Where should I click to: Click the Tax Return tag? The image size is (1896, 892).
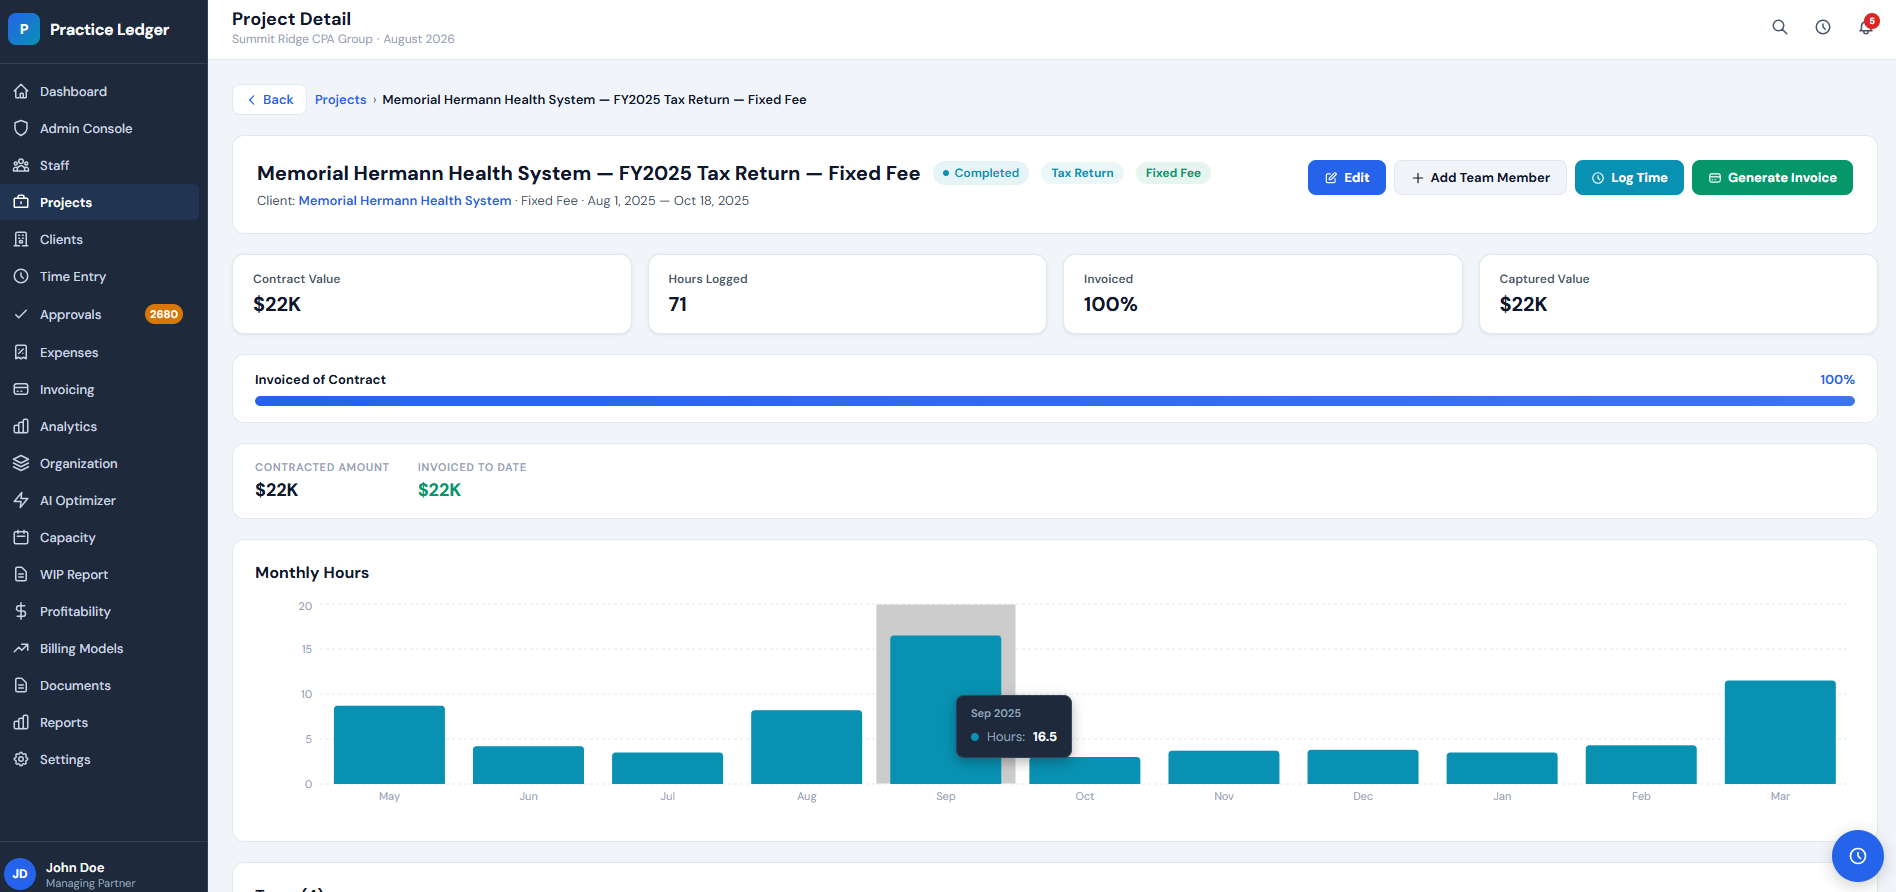[1082, 173]
